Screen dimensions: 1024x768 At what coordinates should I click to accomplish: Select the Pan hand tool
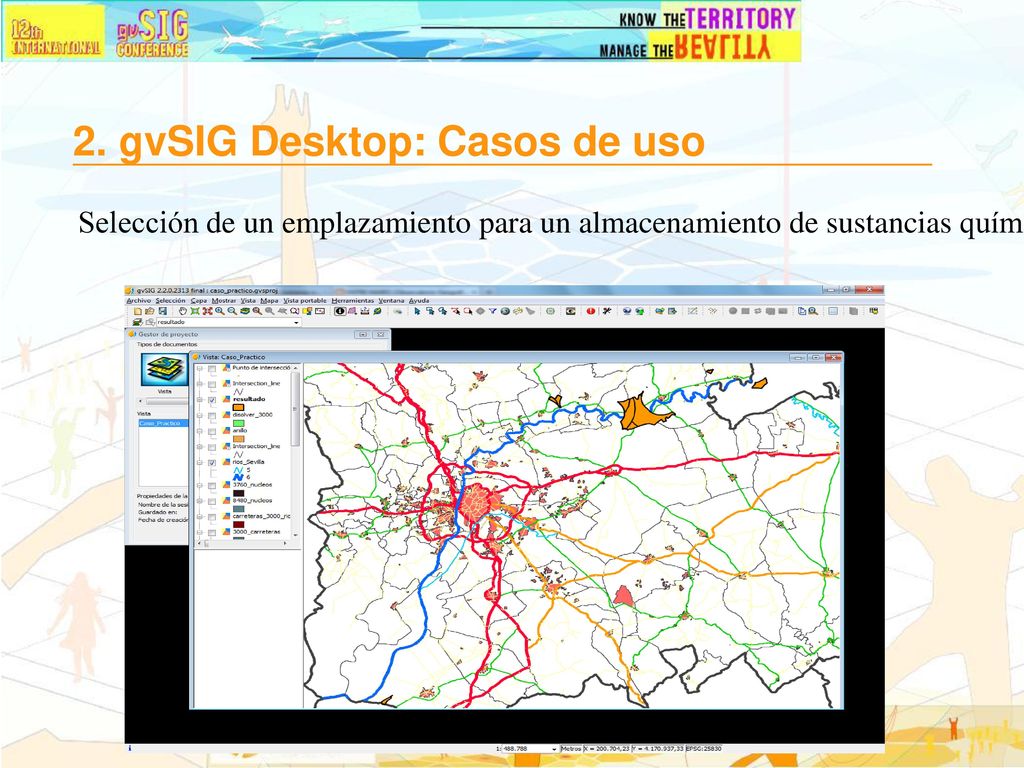pos(182,312)
